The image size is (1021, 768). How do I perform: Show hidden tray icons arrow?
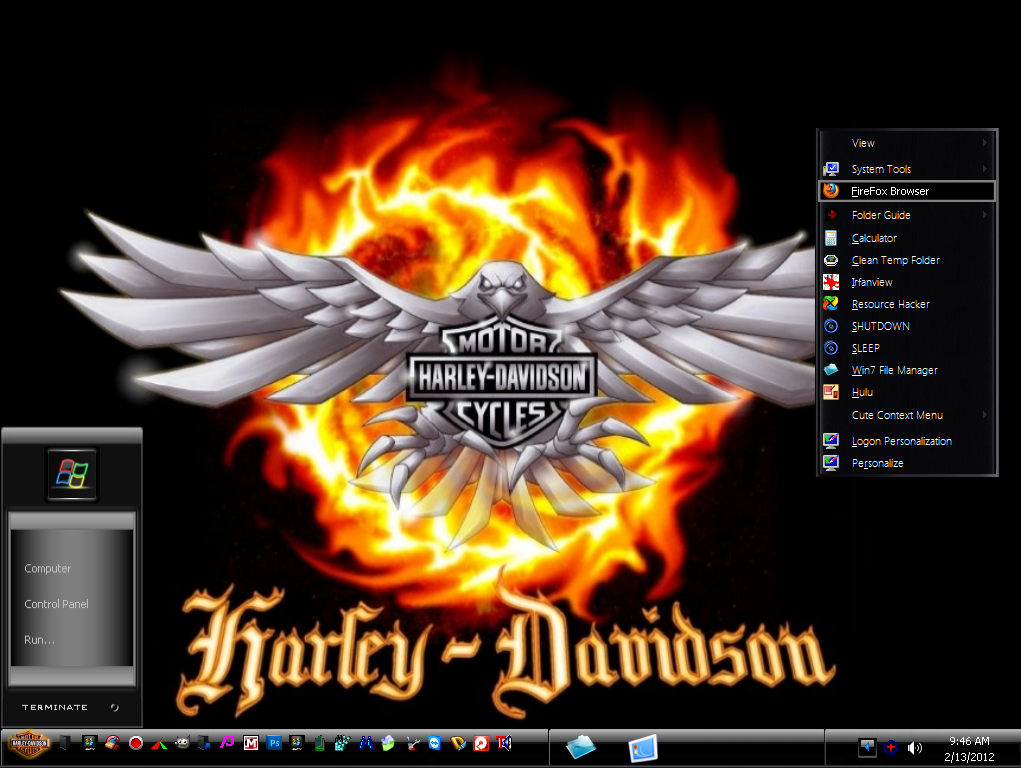coord(867,747)
